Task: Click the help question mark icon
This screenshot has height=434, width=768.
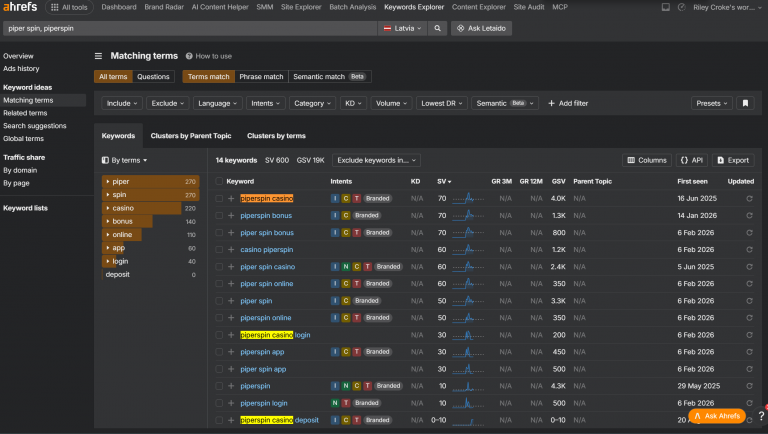Action: click(x=761, y=415)
